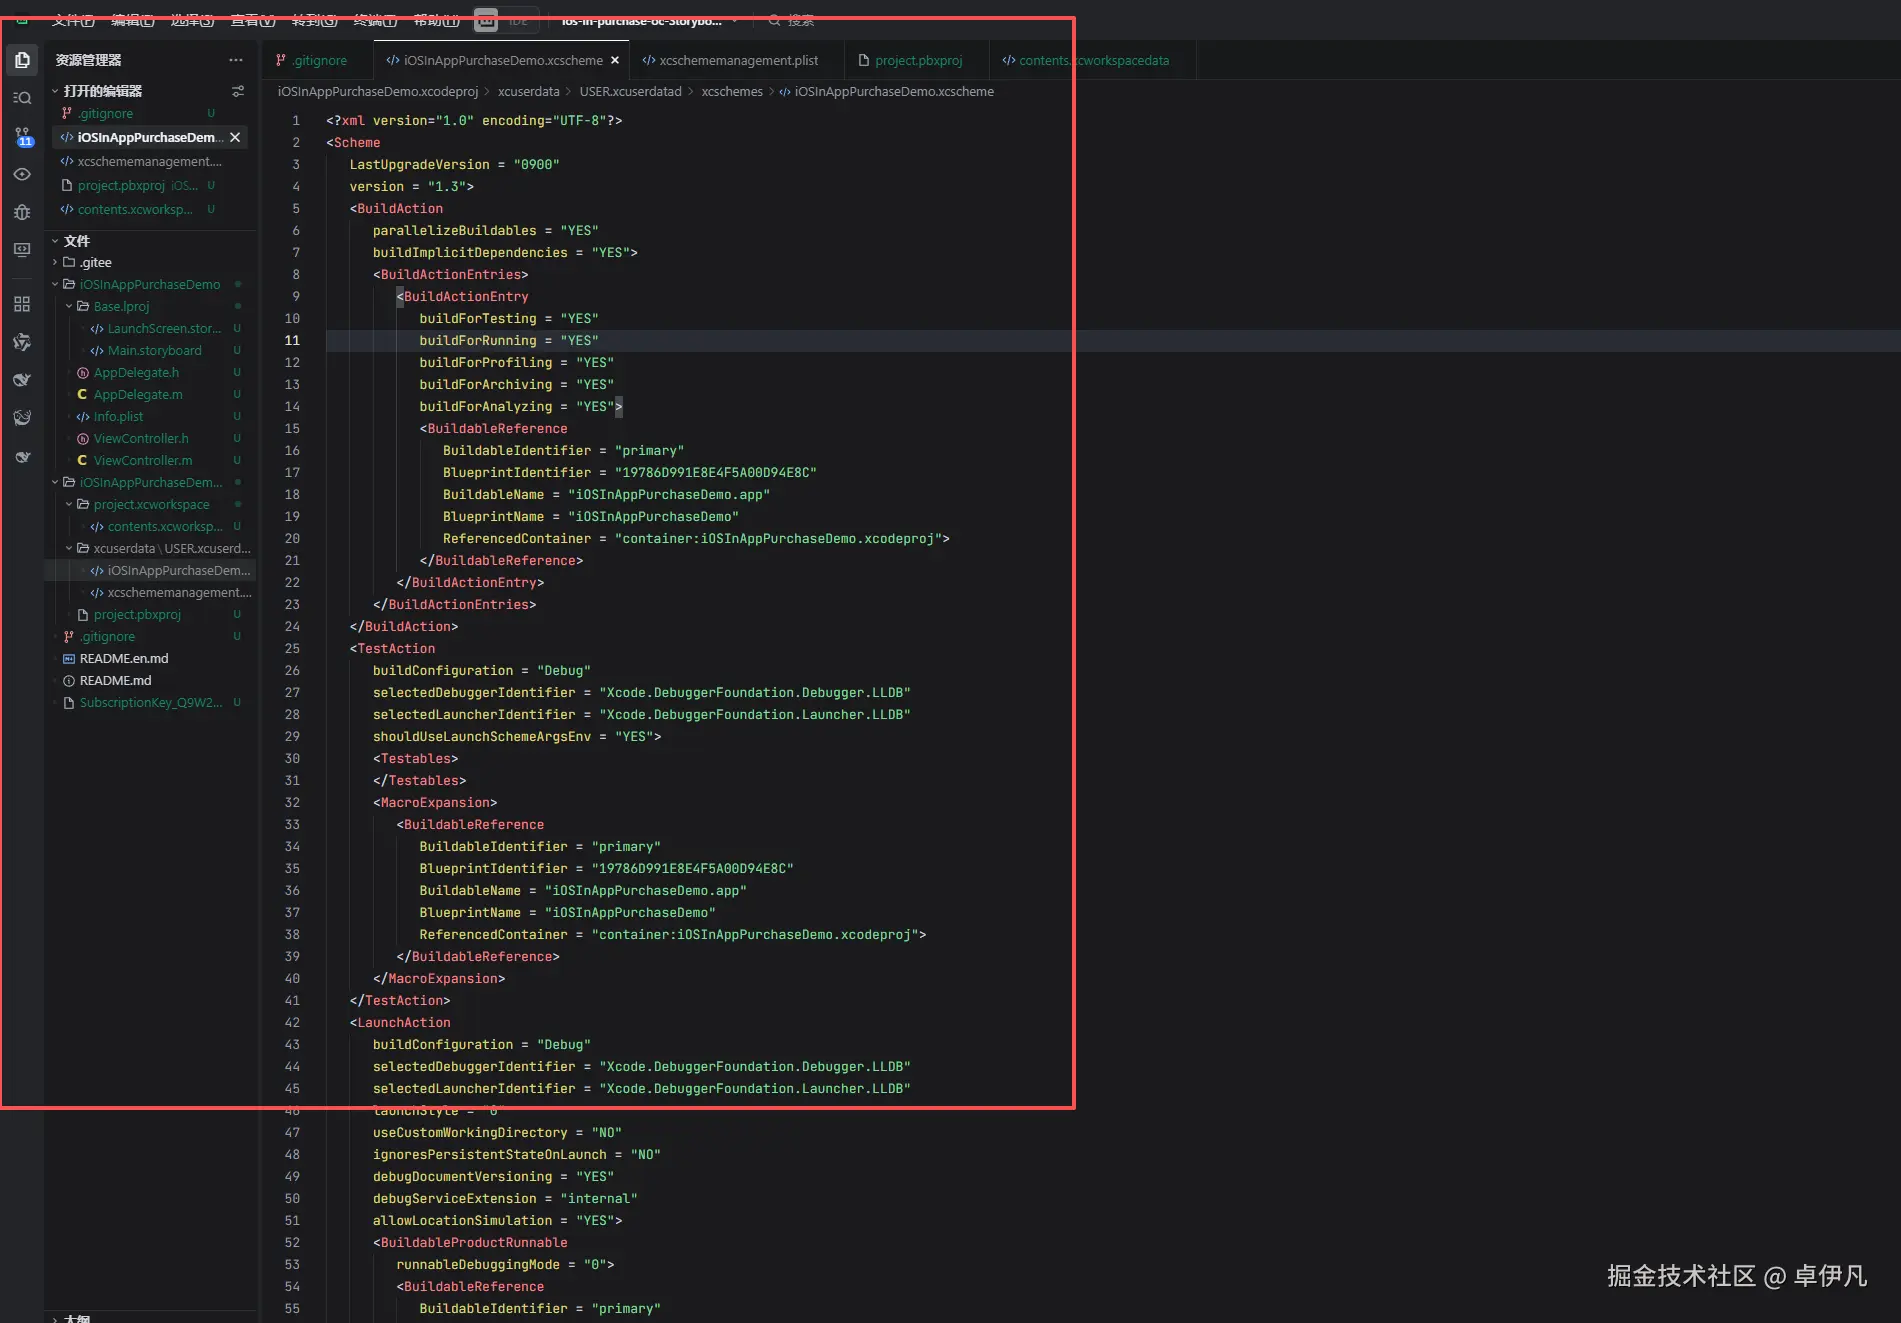This screenshot has width=1901, height=1323.
Task: Open the 终端(T) menu
Action: point(375,20)
